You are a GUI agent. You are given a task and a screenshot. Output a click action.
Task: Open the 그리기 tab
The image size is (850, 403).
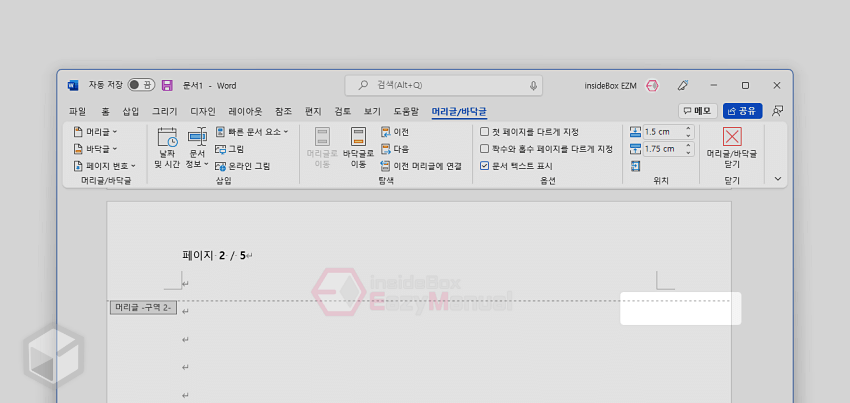164,111
